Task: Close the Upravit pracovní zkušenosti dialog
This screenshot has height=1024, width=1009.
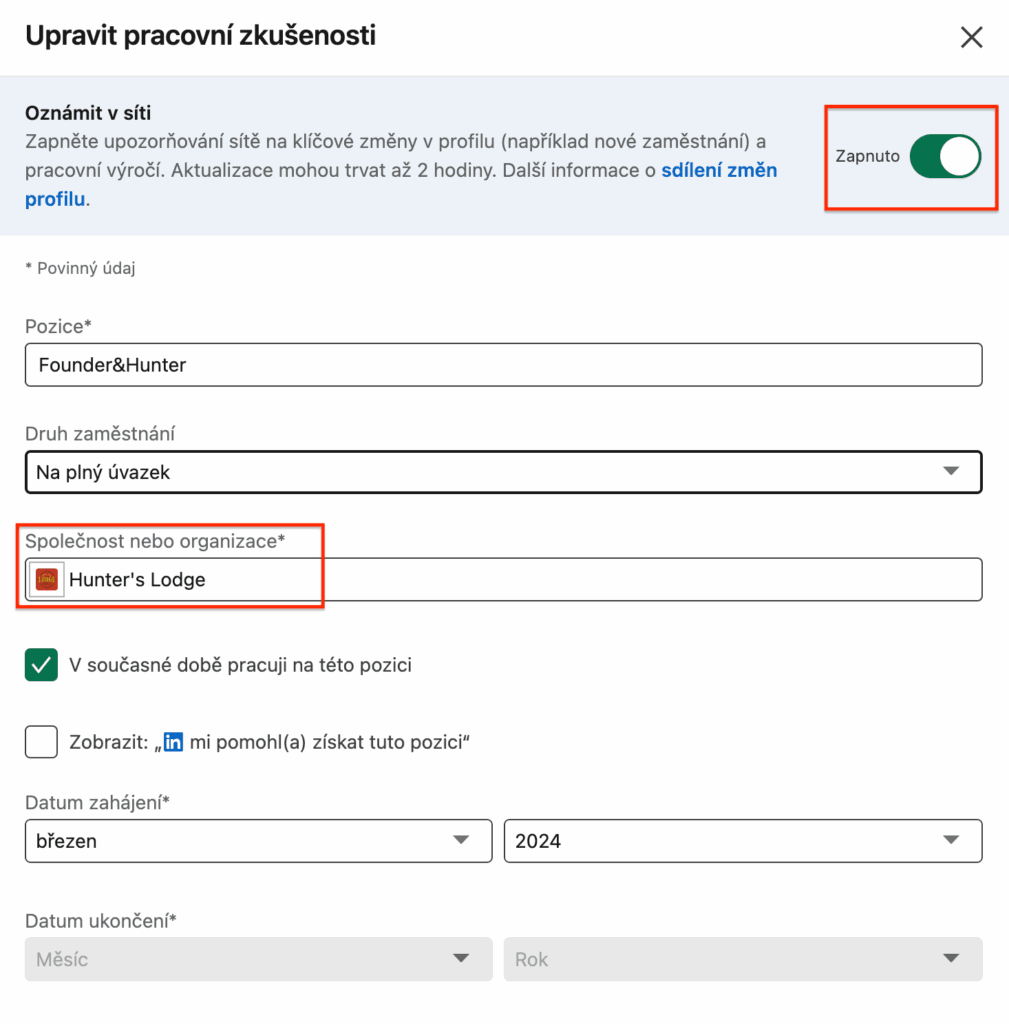Action: (971, 37)
